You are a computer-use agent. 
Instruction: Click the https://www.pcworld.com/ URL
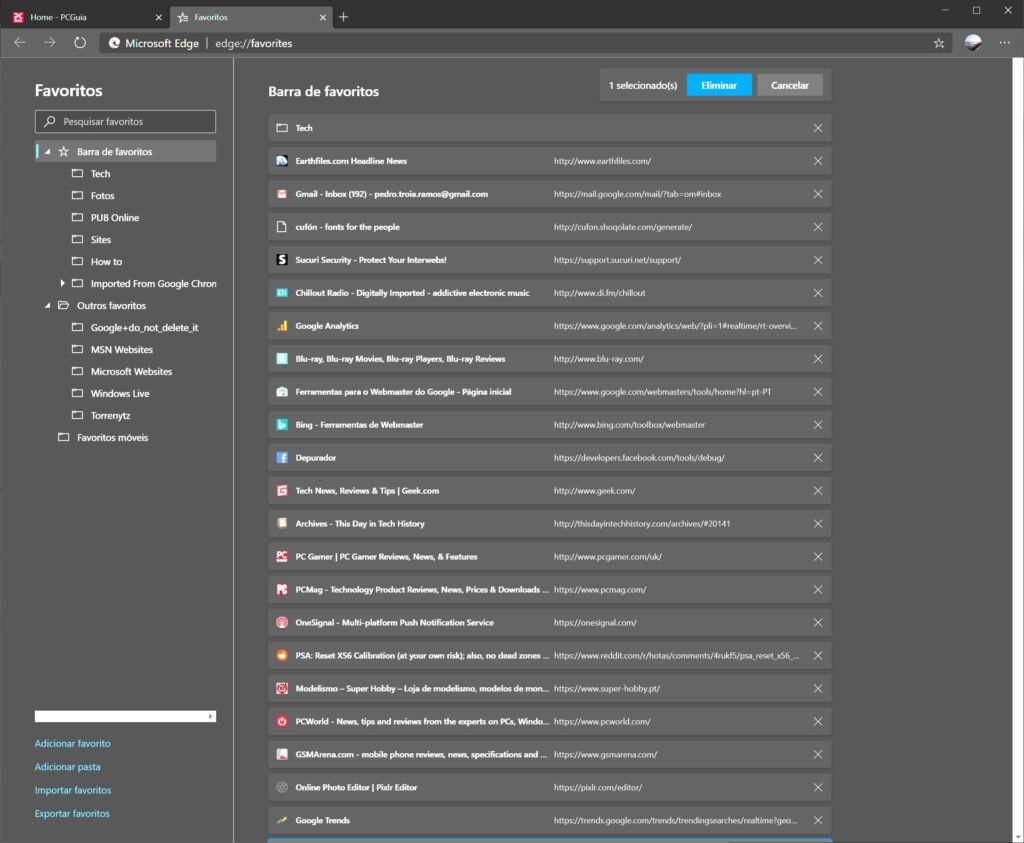click(602, 722)
